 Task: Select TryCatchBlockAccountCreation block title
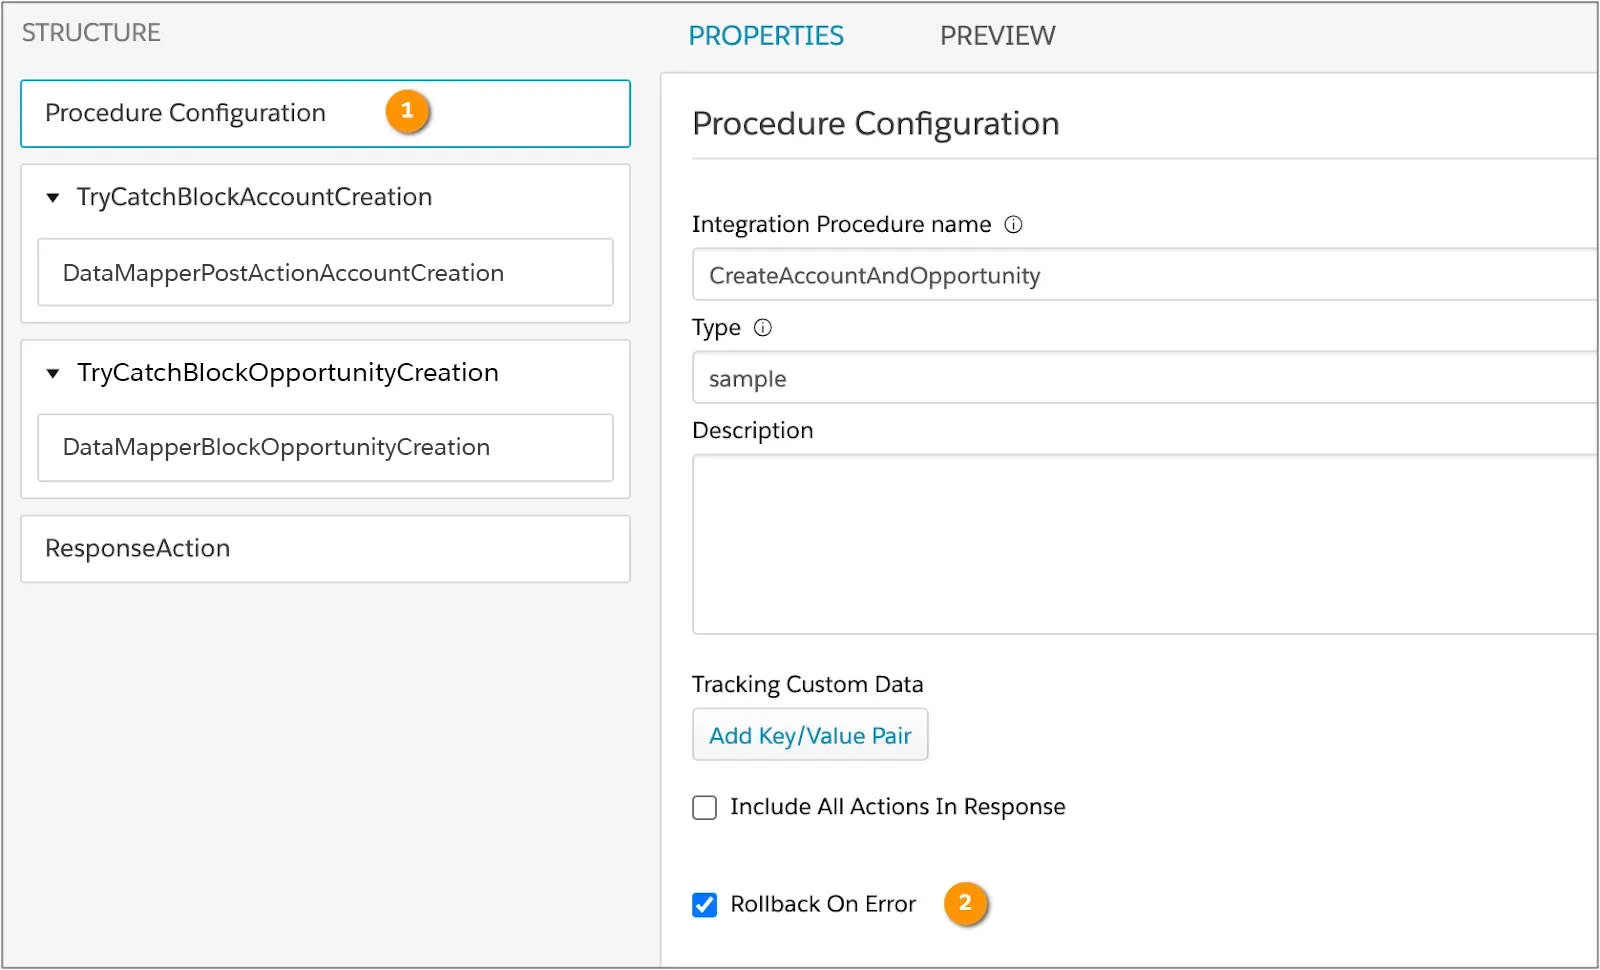[x=254, y=197]
